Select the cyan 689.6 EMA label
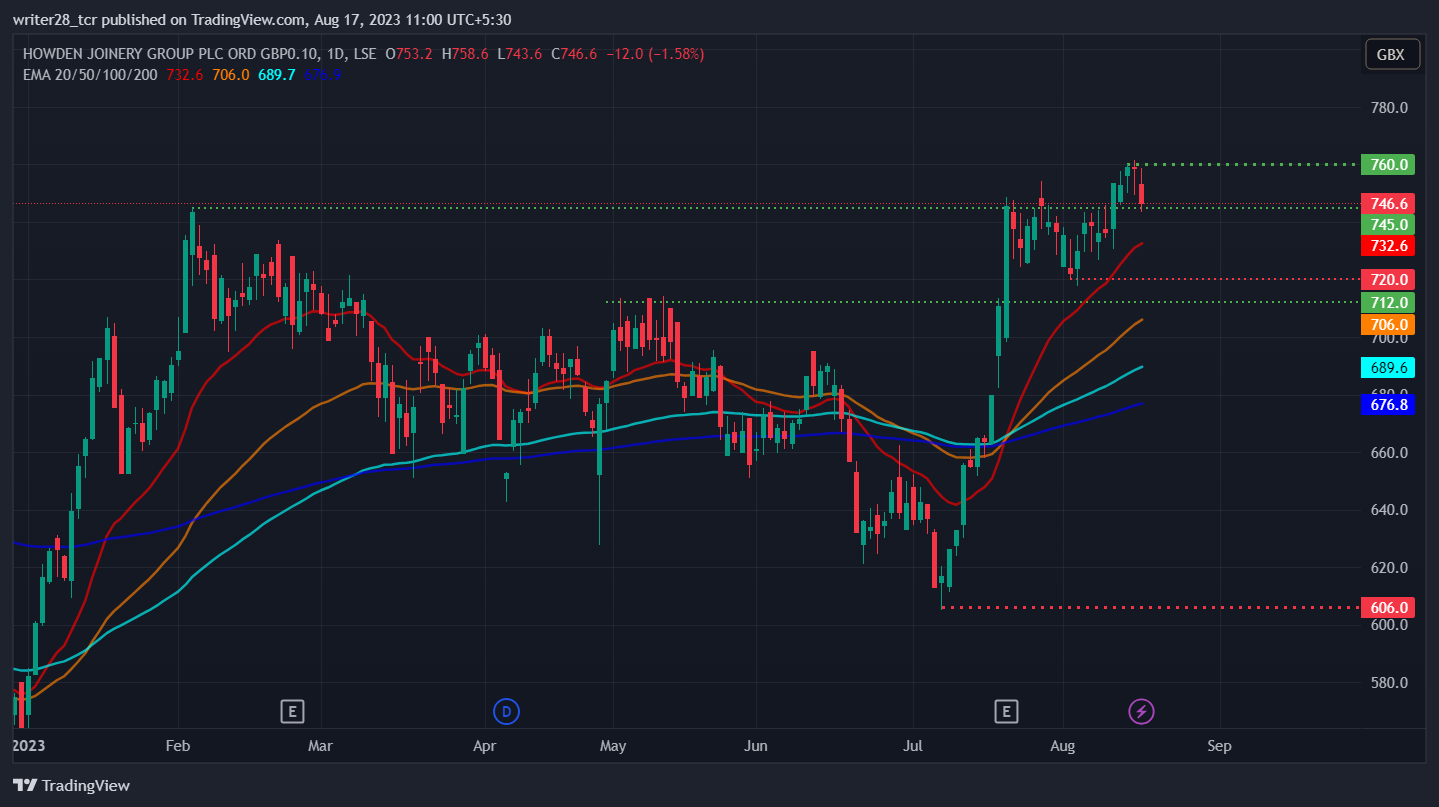 pos(1388,367)
